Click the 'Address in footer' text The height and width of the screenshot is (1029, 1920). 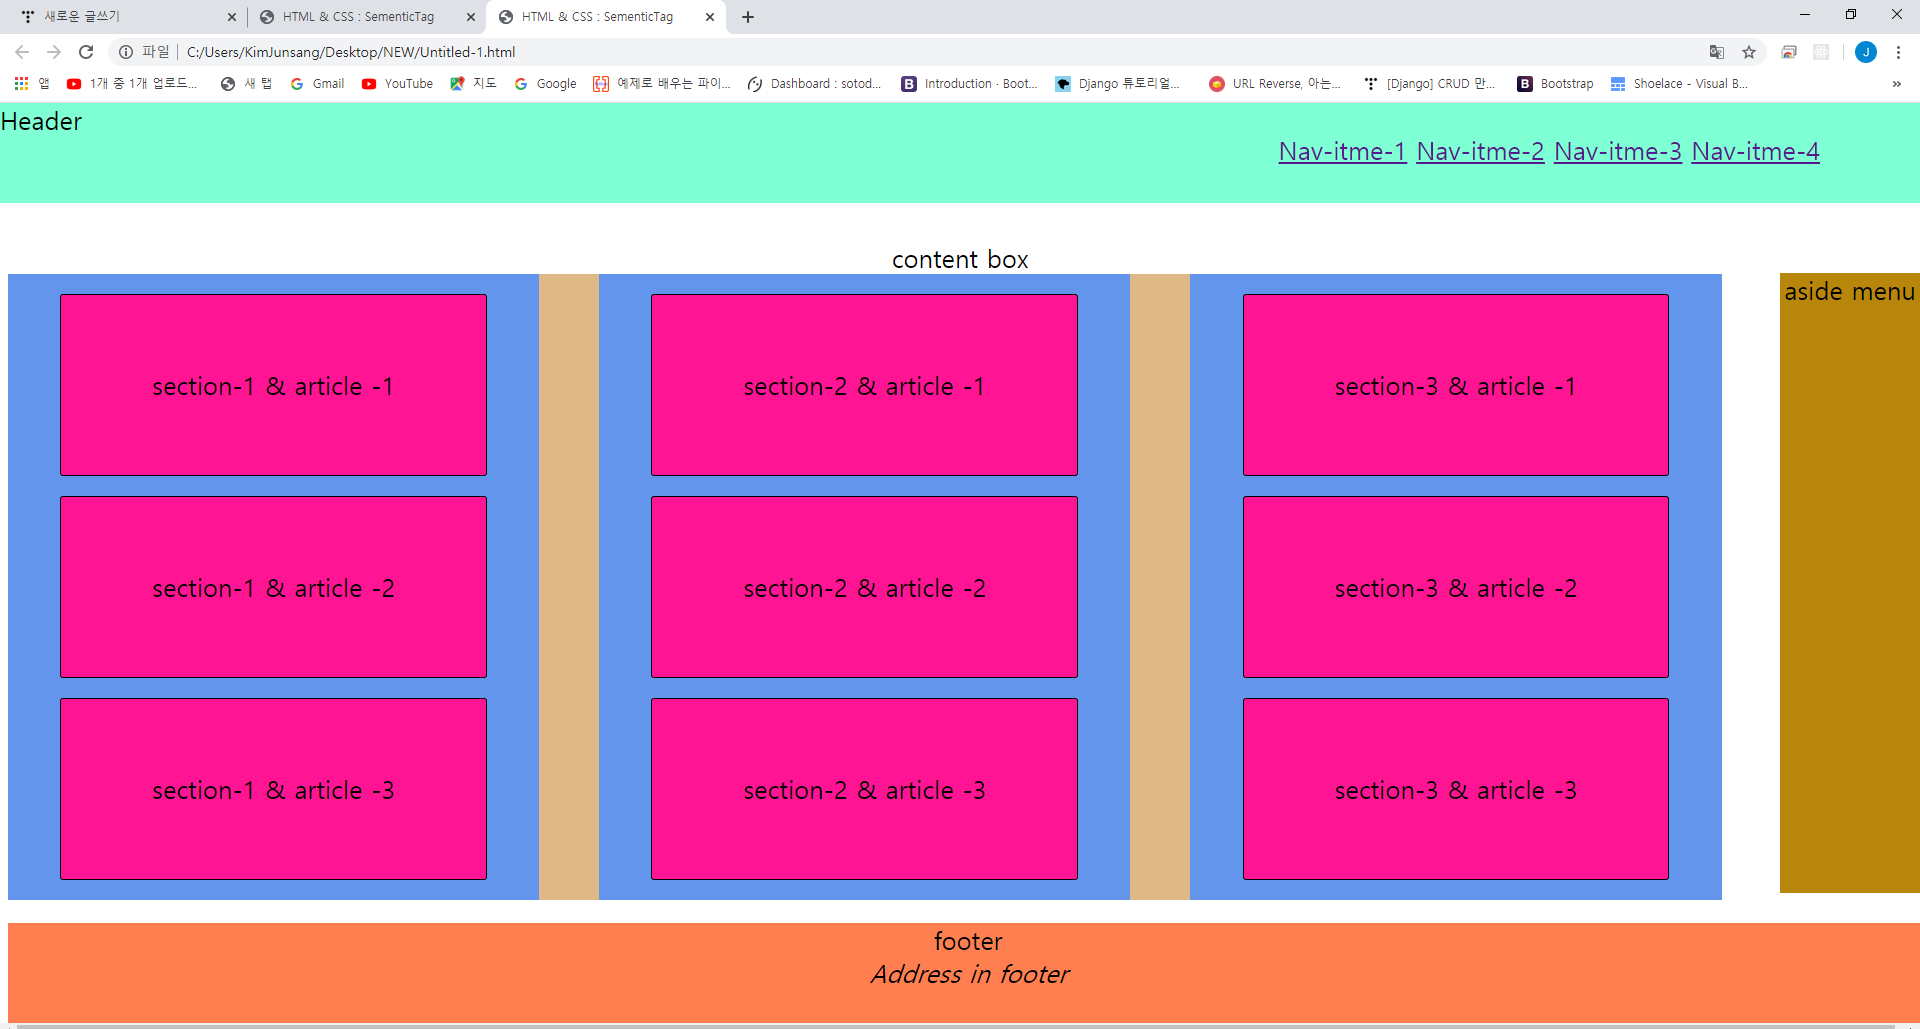click(969, 975)
